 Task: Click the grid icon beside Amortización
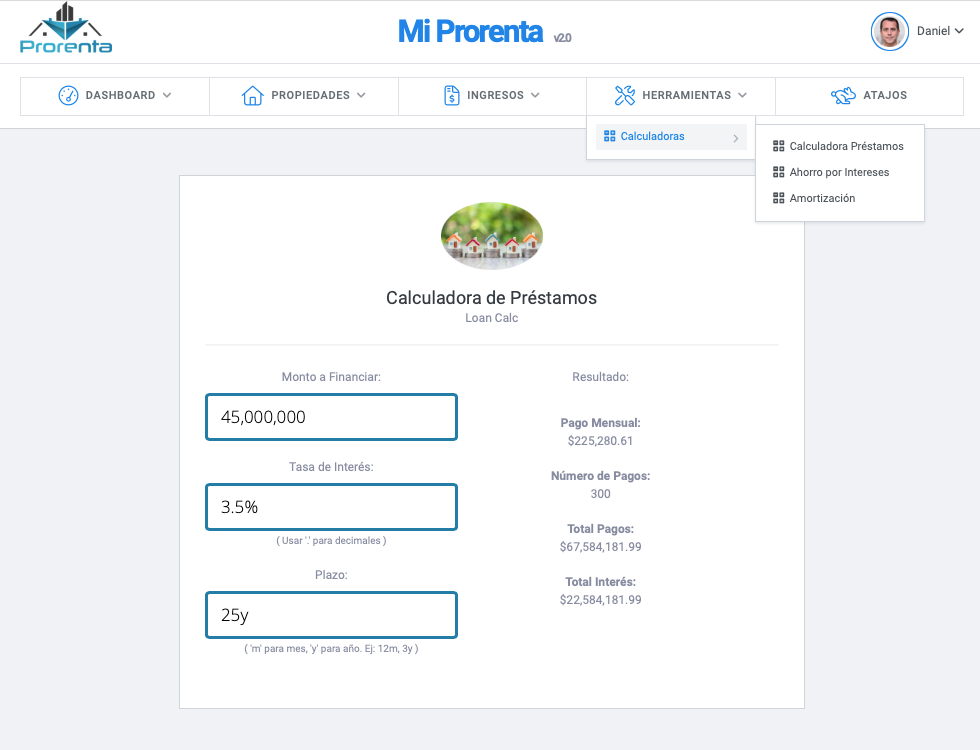point(778,198)
